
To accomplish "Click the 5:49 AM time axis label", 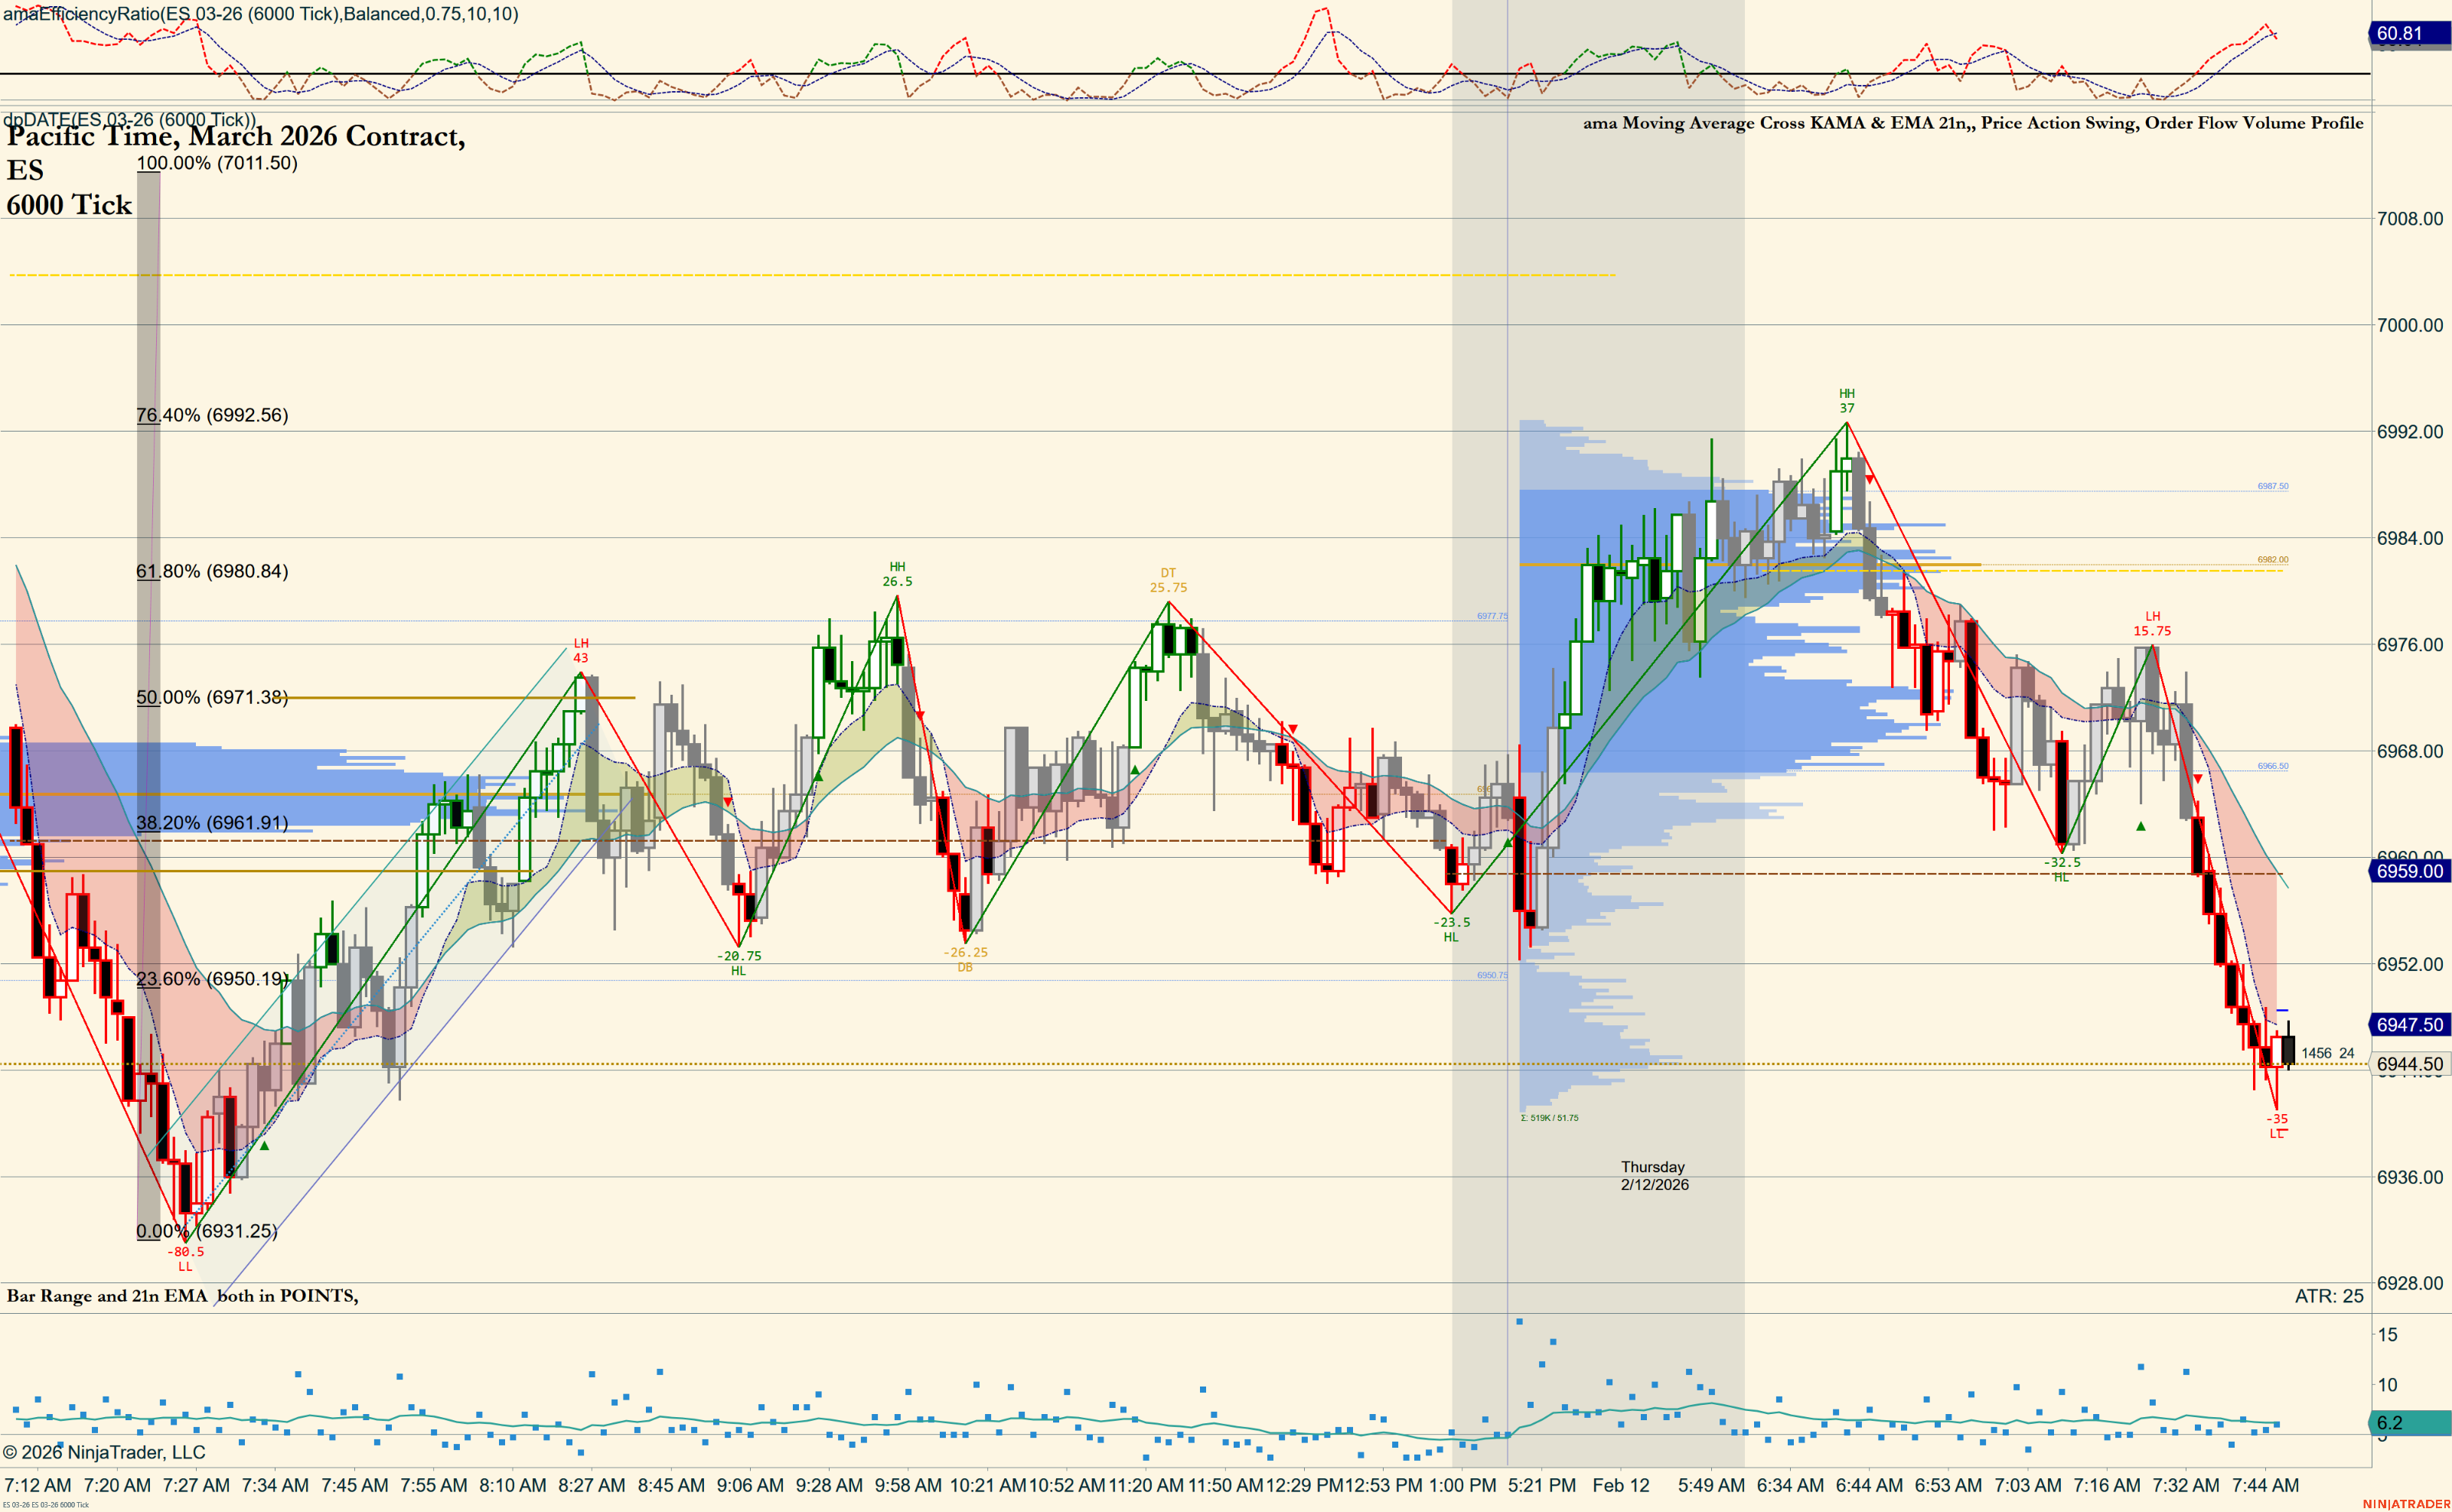I will click(x=1711, y=1486).
